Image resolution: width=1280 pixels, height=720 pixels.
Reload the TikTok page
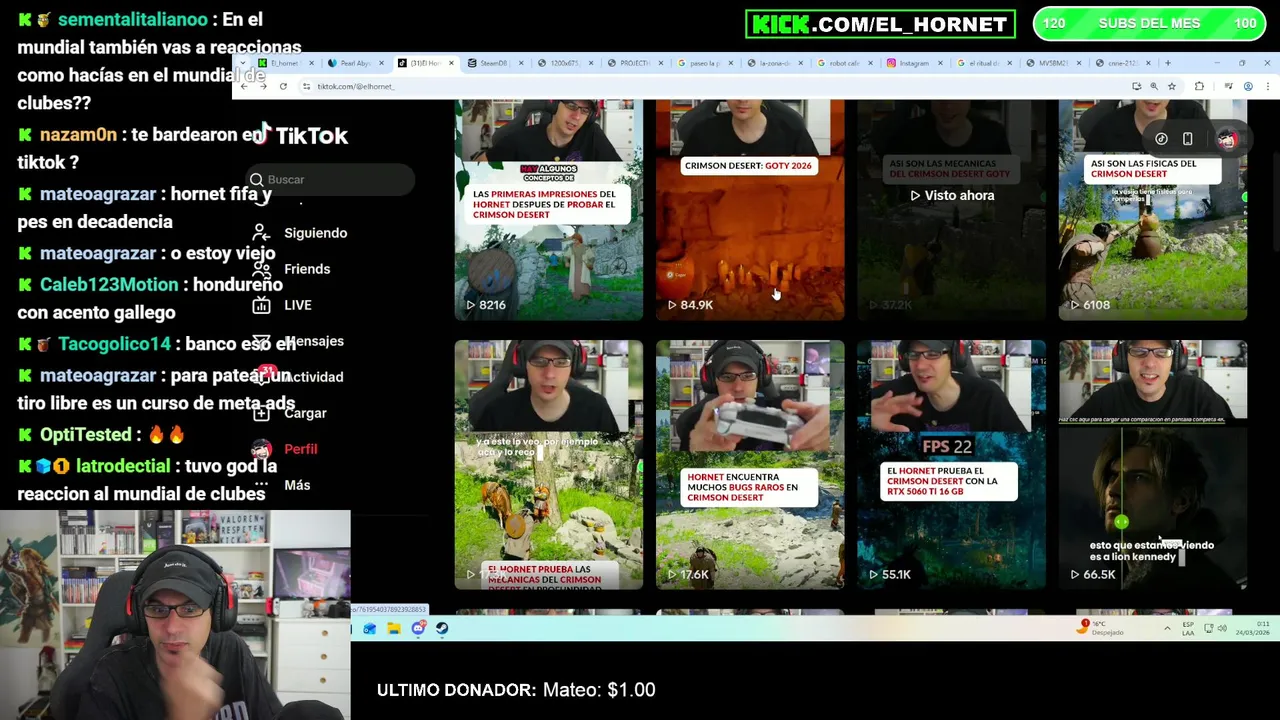pos(283,86)
